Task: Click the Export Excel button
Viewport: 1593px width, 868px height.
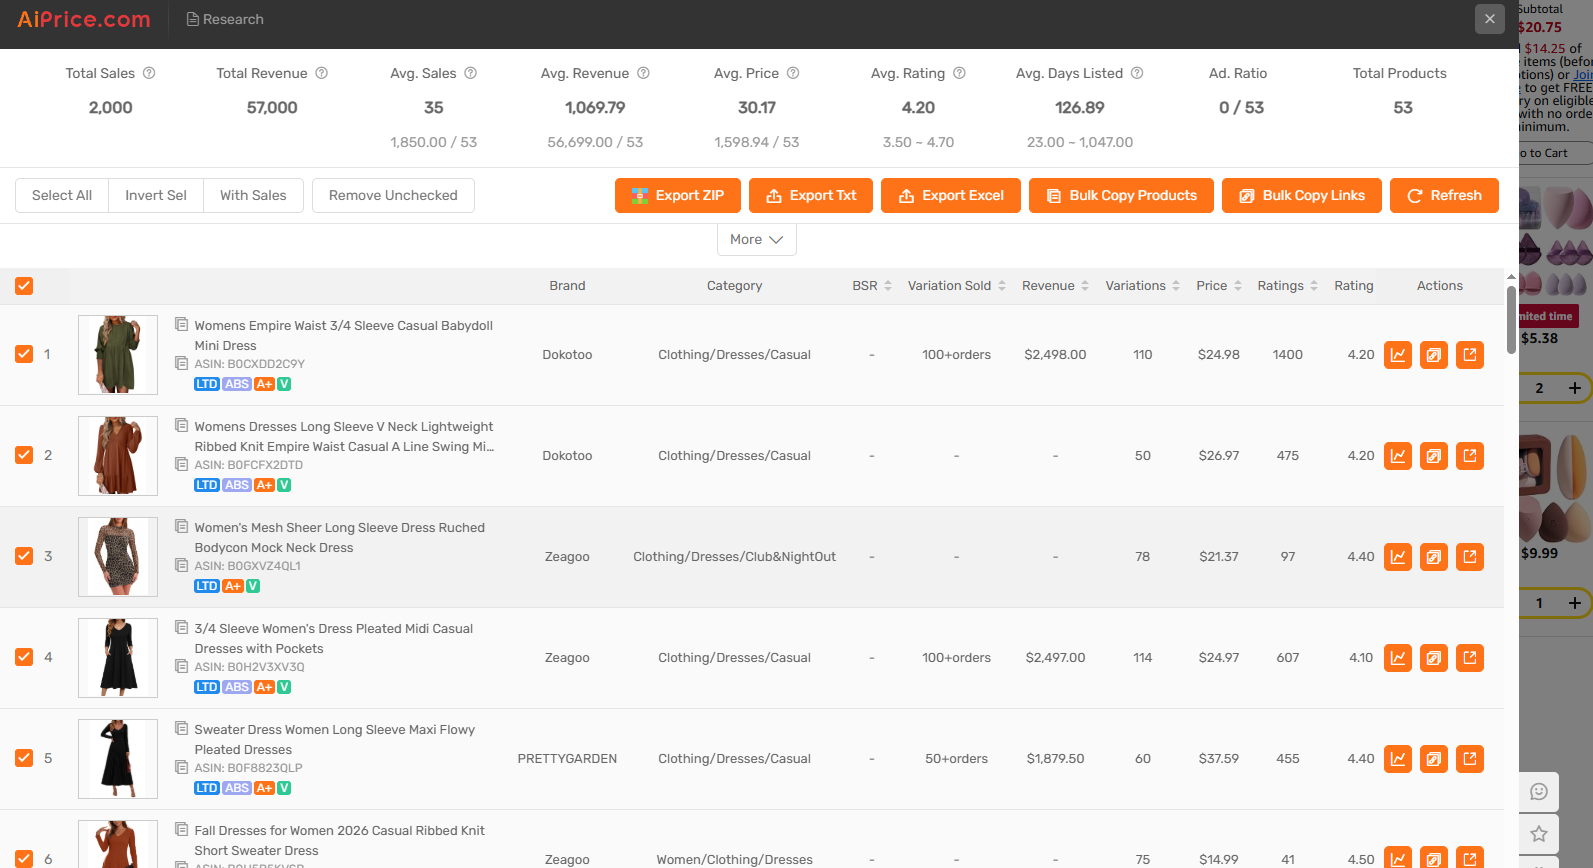Action: 951,196
